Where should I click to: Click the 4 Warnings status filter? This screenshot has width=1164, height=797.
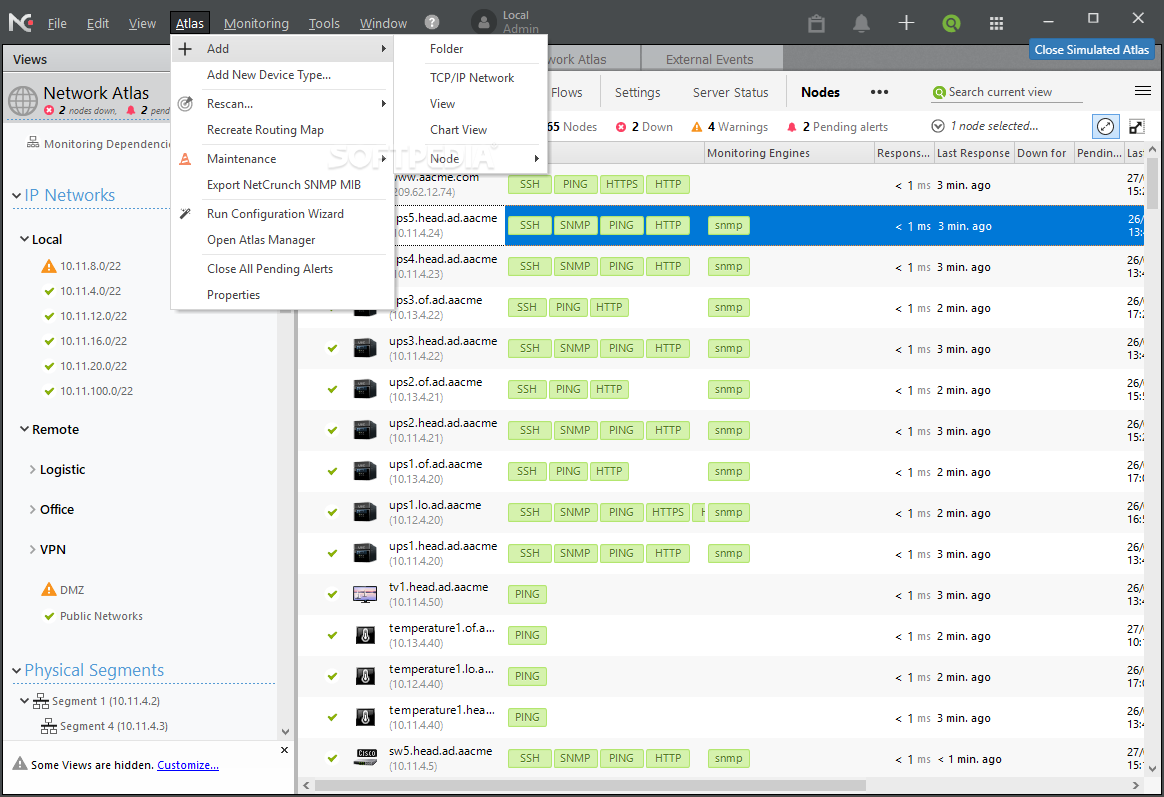730,127
